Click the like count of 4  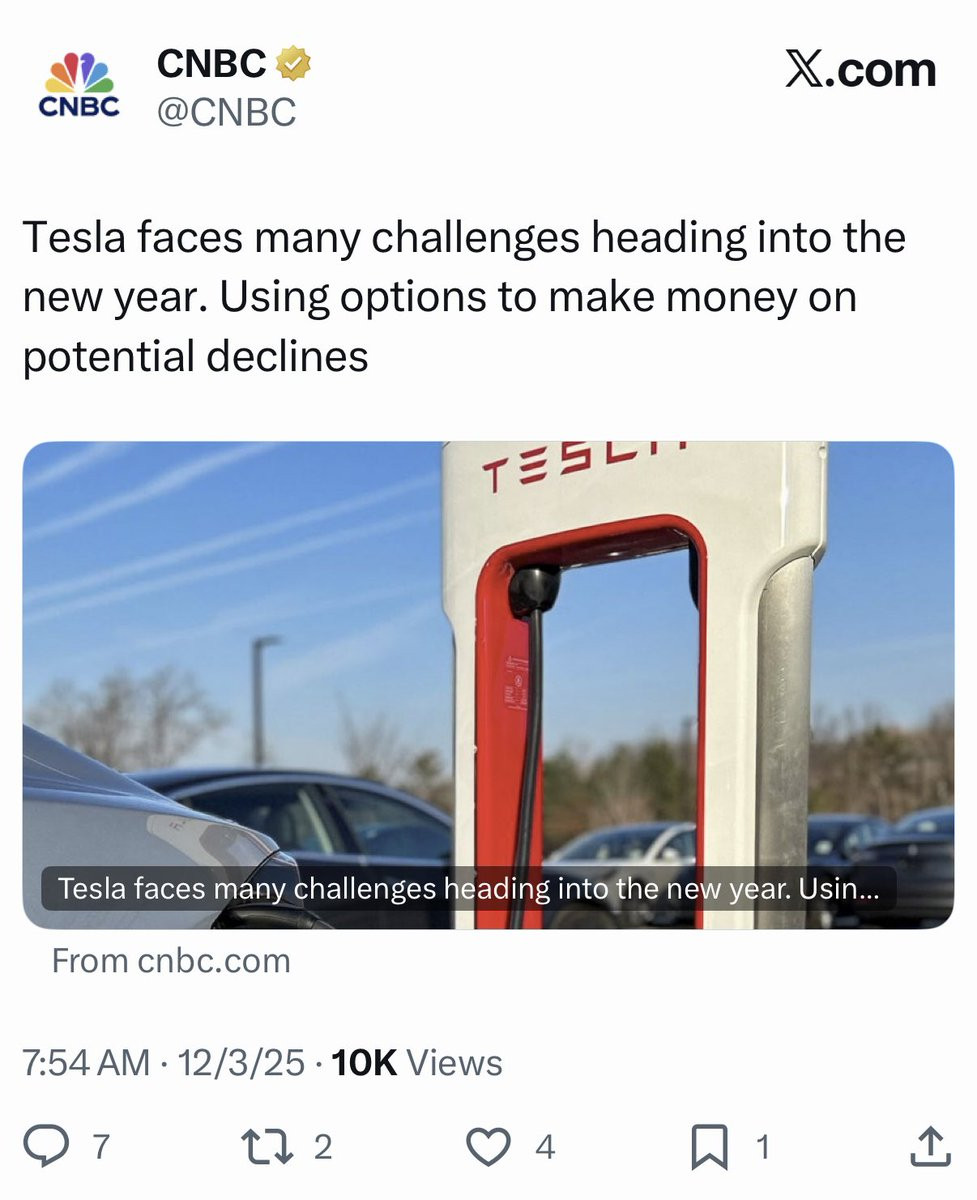click(544, 1147)
